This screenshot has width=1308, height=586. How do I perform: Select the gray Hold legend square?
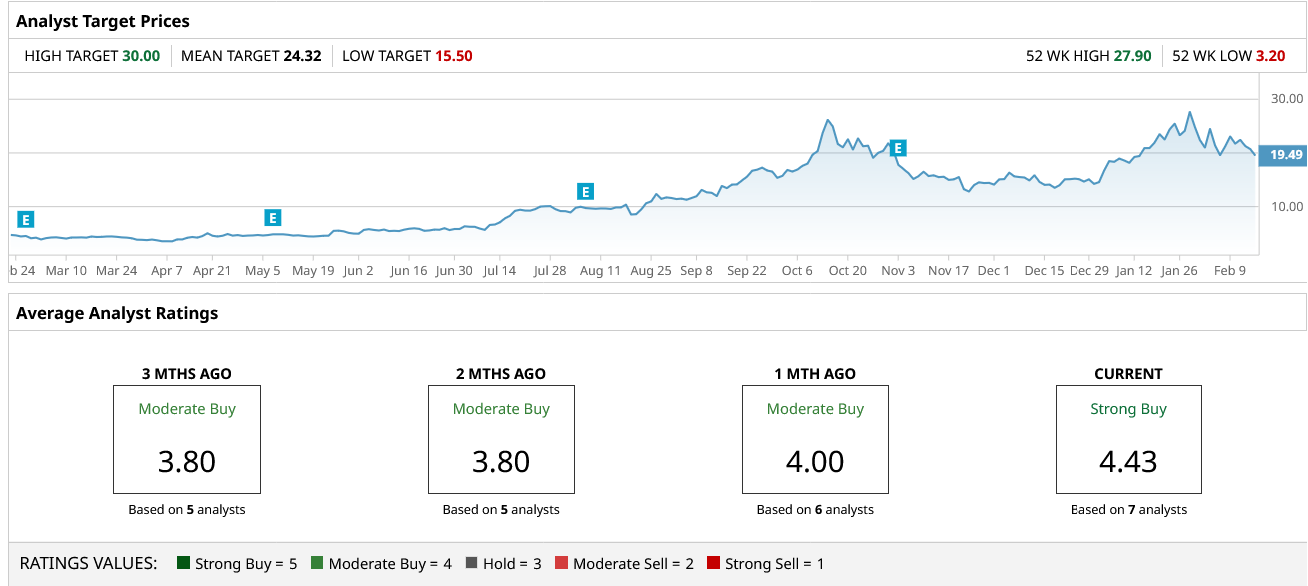pos(471,563)
